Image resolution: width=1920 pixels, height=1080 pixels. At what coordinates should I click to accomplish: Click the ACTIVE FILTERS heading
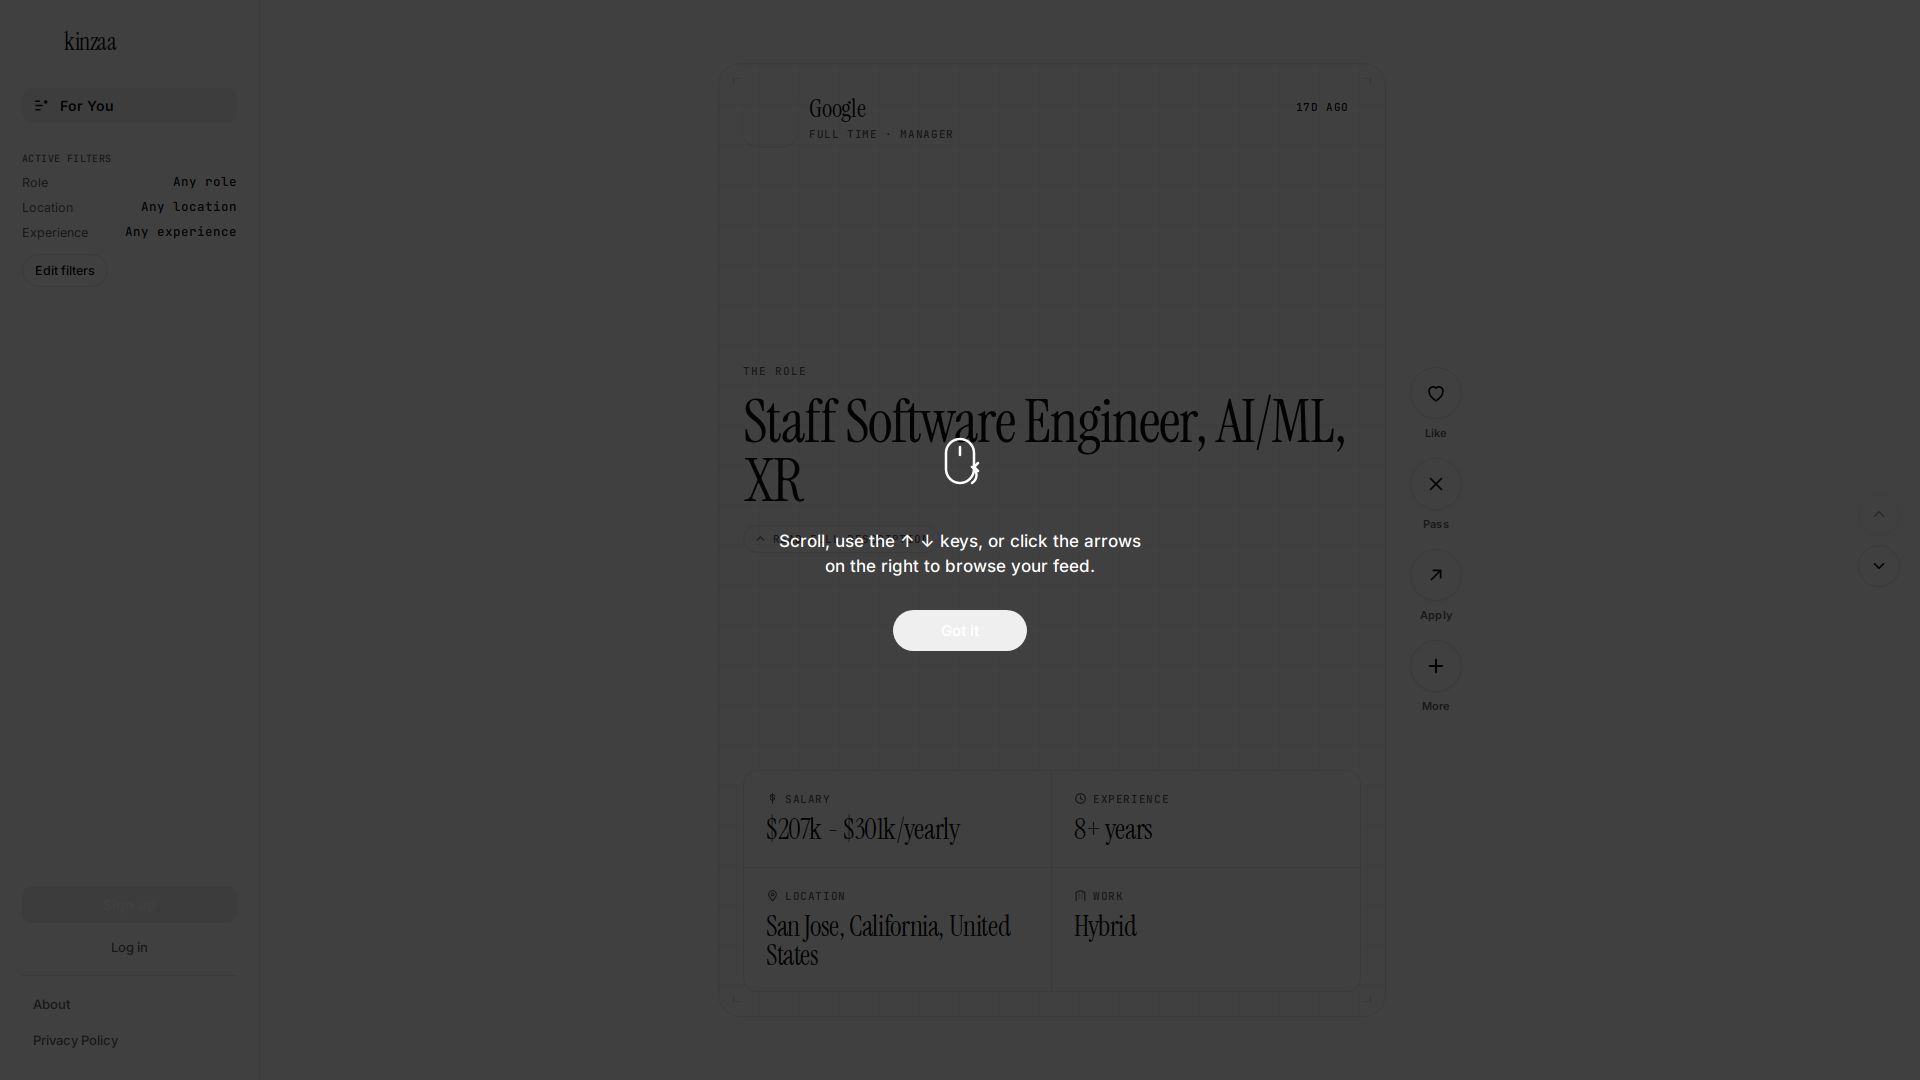[67, 159]
